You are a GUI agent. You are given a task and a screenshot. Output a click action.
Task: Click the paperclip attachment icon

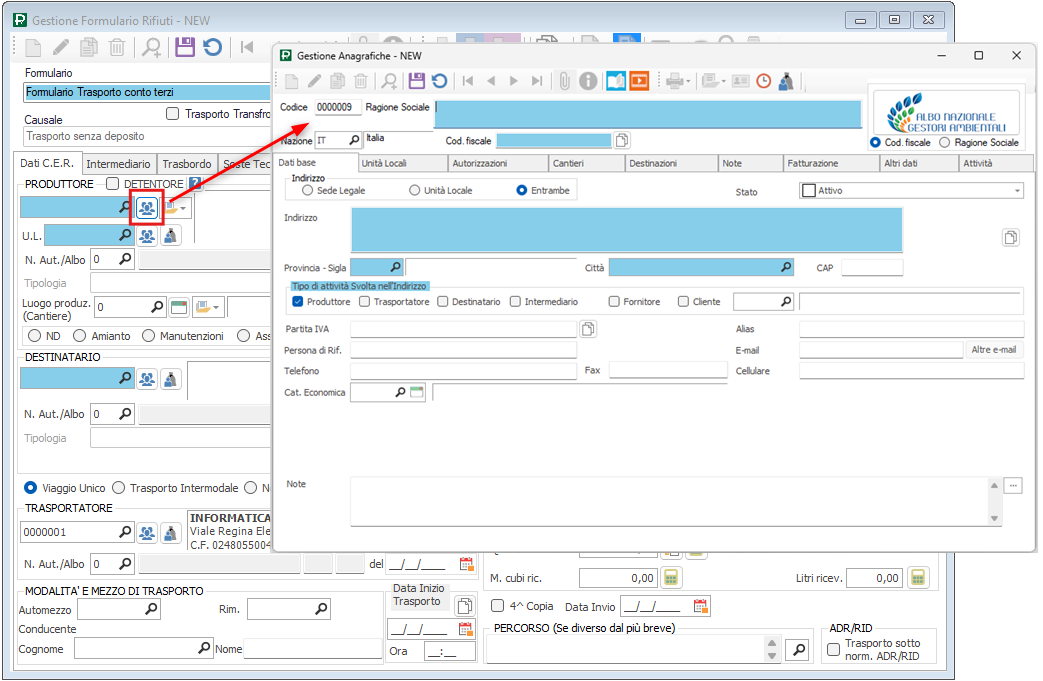click(x=565, y=82)
